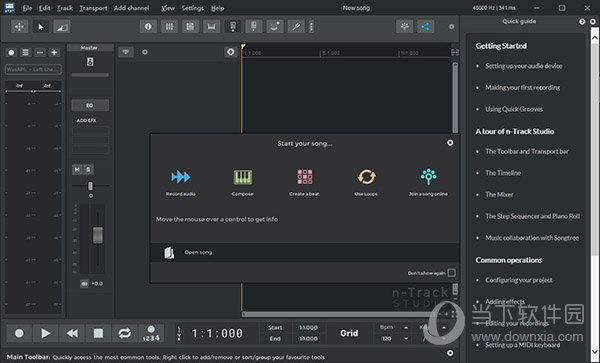Mute the Master channel with M
The image size is (600, 363).
[77, 169]
